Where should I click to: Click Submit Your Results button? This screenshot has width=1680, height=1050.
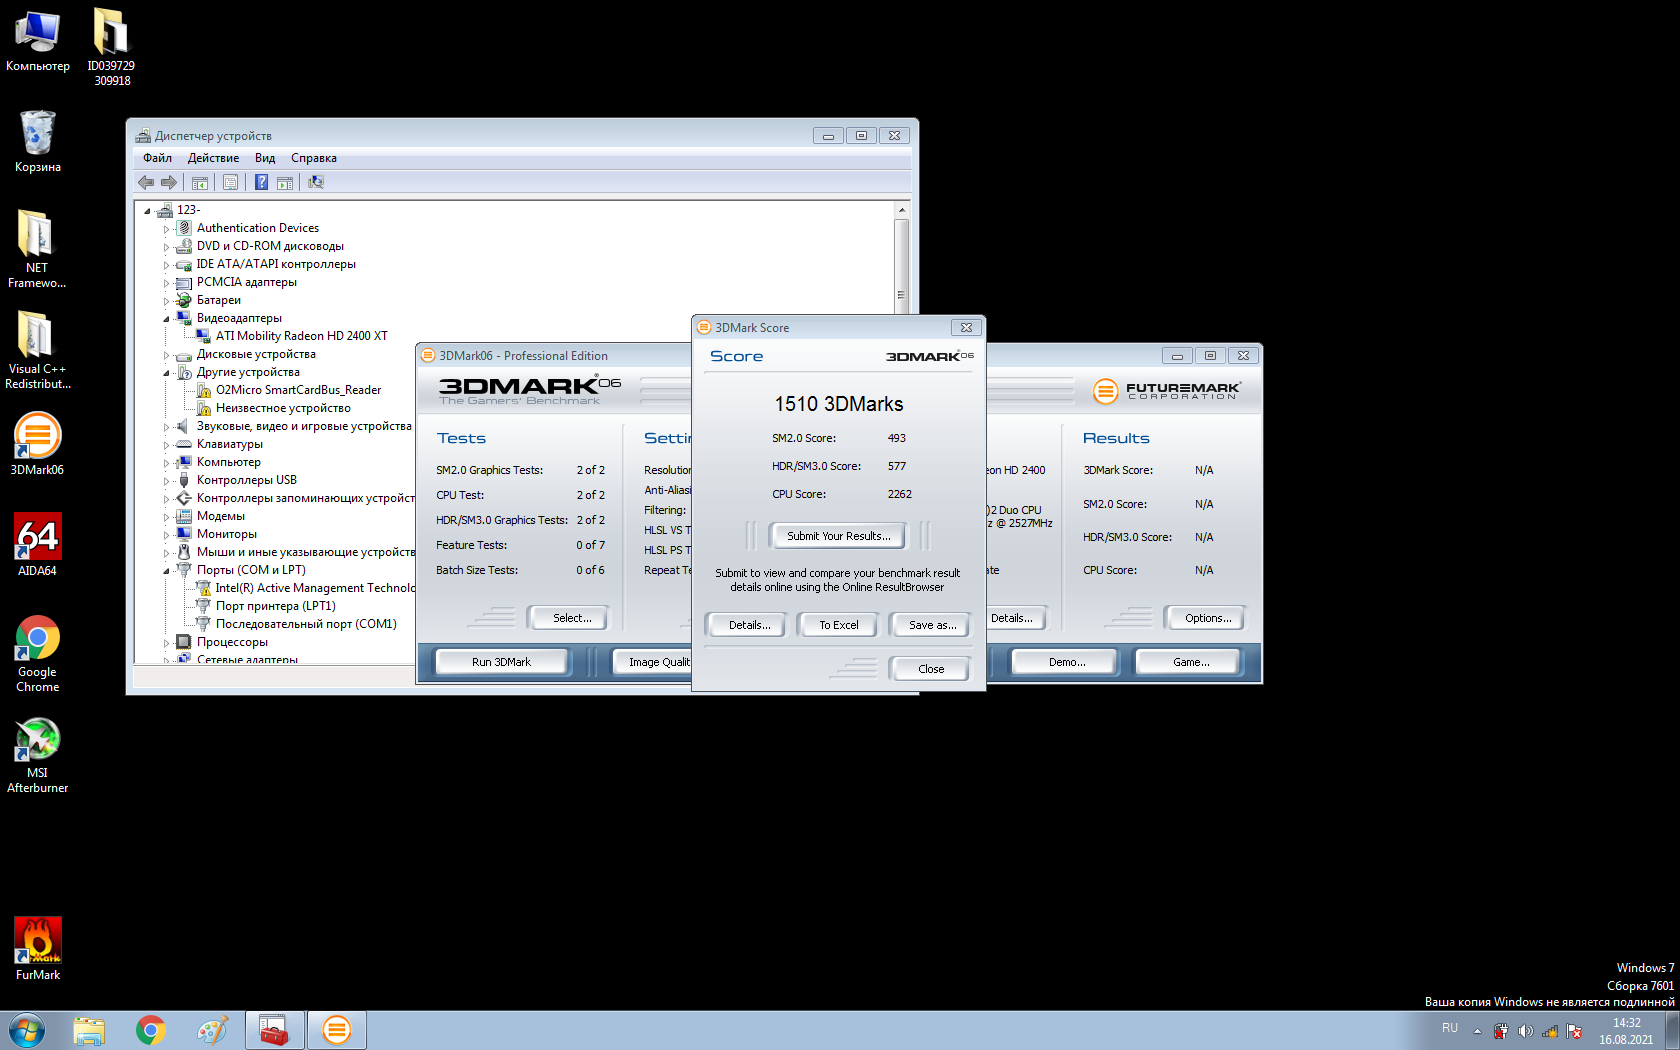(x=838, y=536)
